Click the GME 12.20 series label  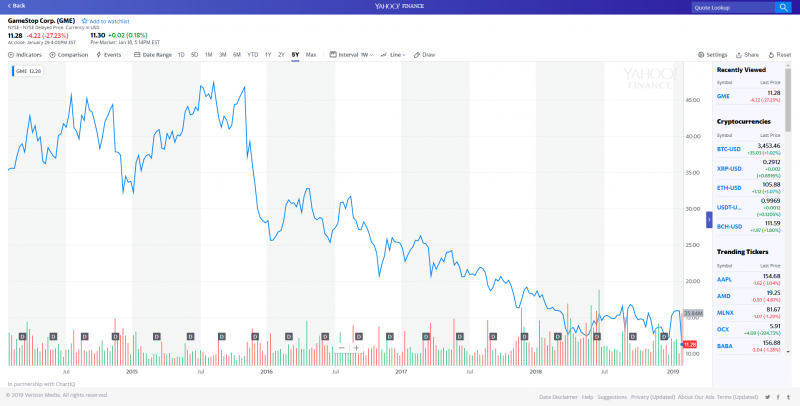(x=28, y=71)
